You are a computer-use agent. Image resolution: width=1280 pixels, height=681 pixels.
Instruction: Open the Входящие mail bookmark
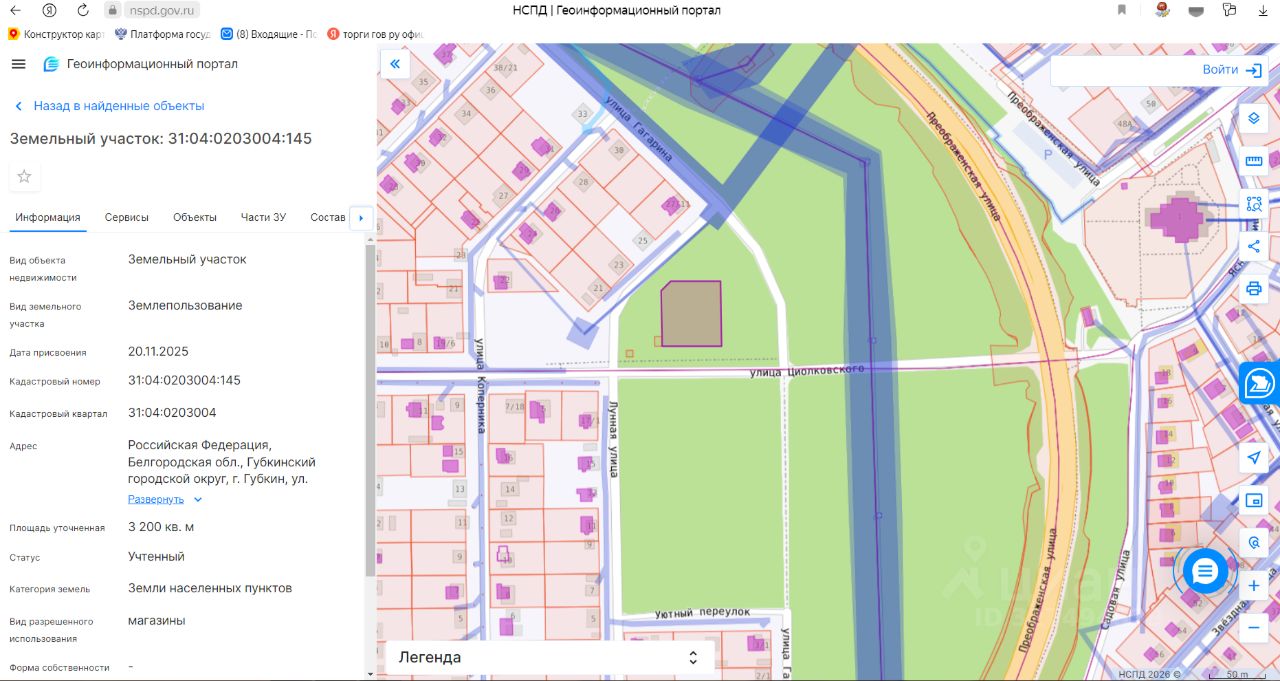268,34
